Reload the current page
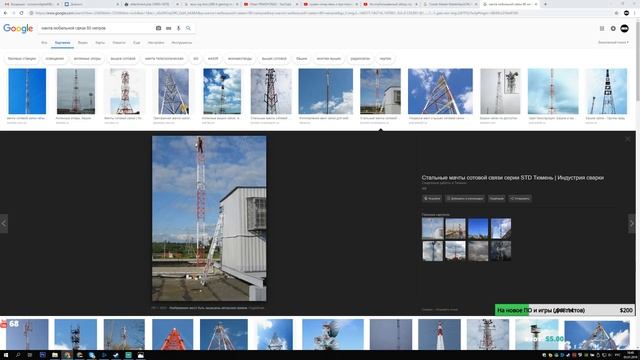640x360 pixels. tap(21, 13)
